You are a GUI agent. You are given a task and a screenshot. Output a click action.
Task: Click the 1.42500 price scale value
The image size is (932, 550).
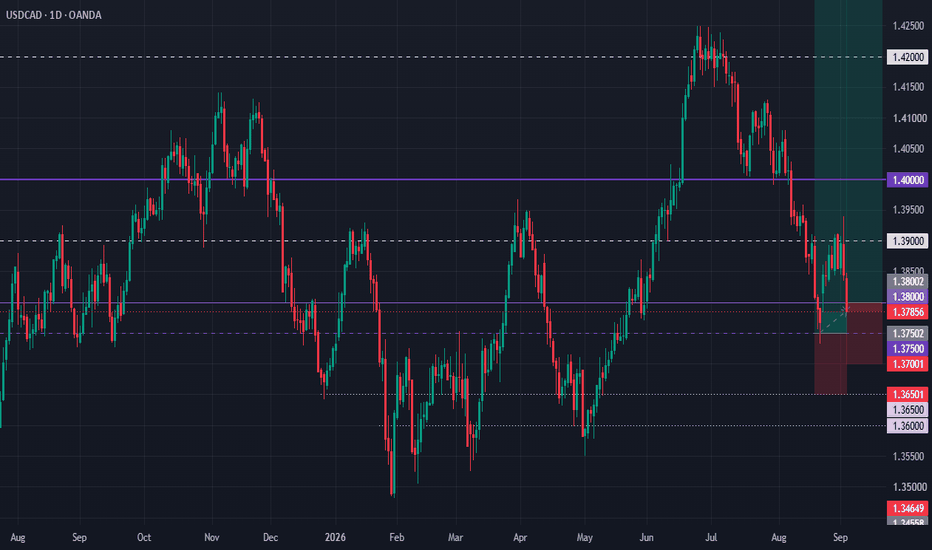[x=908, y=26]
